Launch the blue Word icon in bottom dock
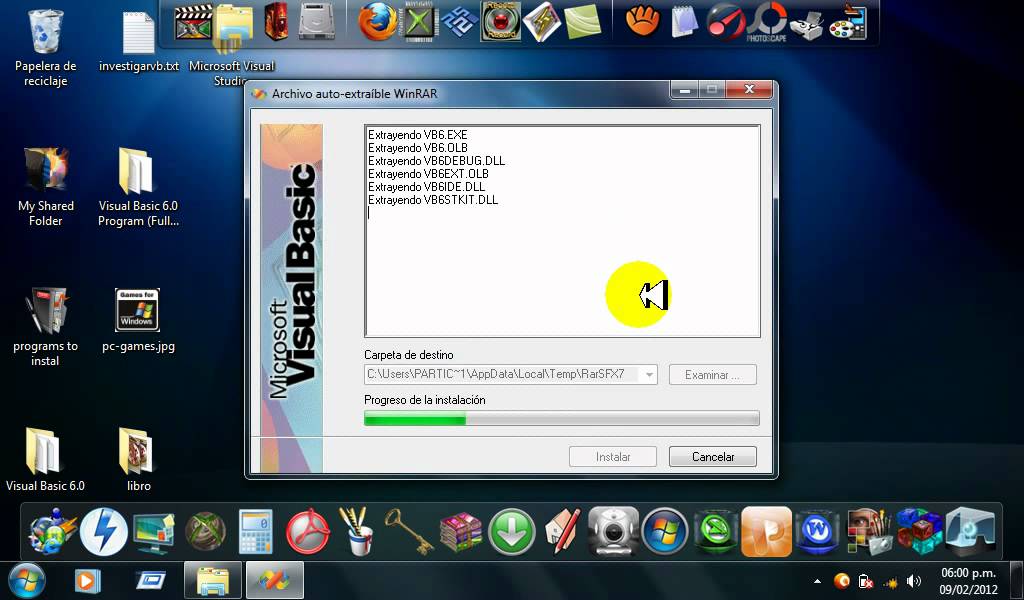The width and height of the screenshot is (1024, 600). tap(816, 531)
